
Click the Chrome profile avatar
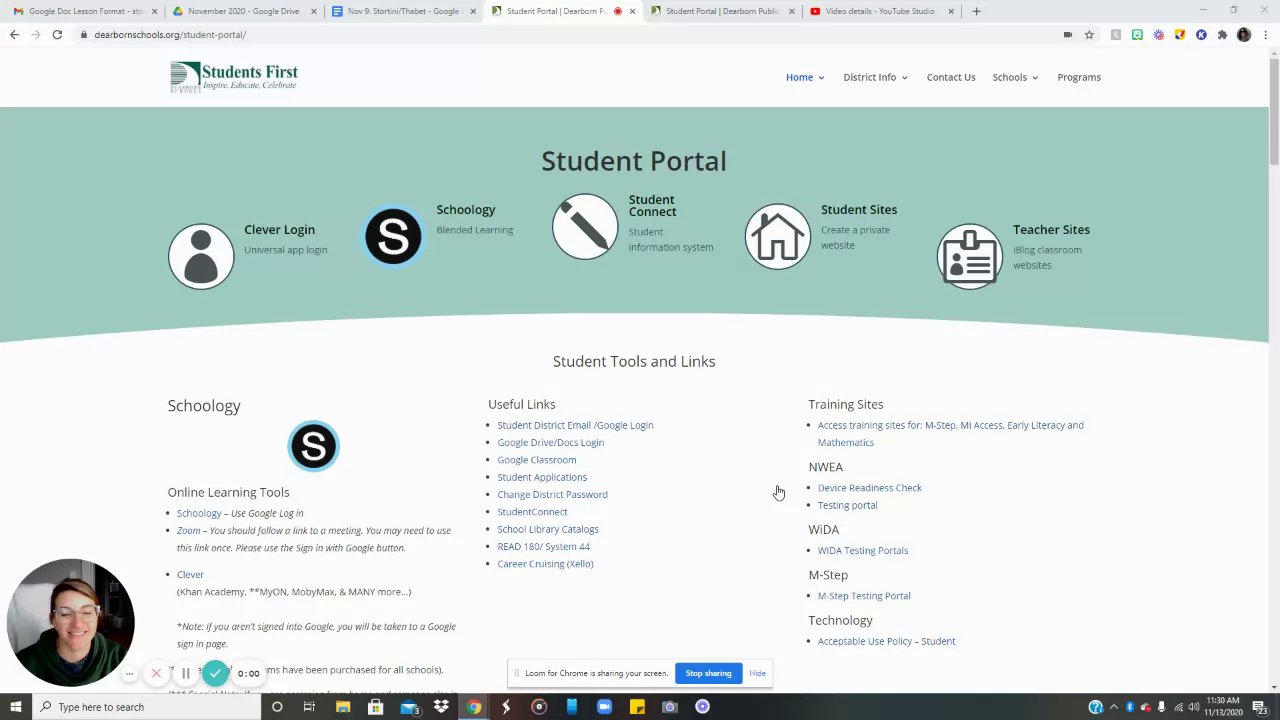(x=1244, y=34)
